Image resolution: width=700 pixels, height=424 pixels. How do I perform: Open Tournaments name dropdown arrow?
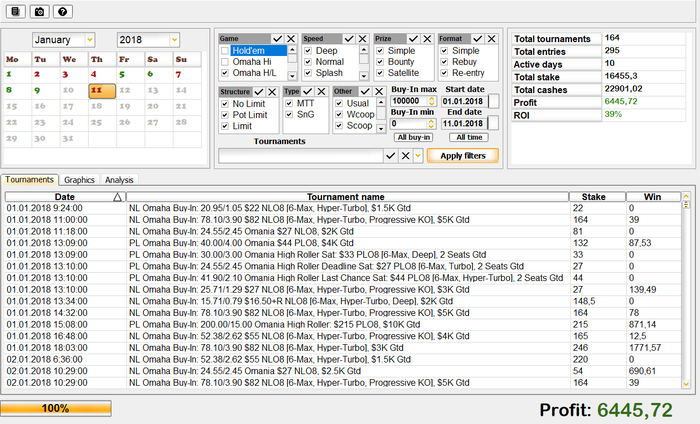coord(418,156)
